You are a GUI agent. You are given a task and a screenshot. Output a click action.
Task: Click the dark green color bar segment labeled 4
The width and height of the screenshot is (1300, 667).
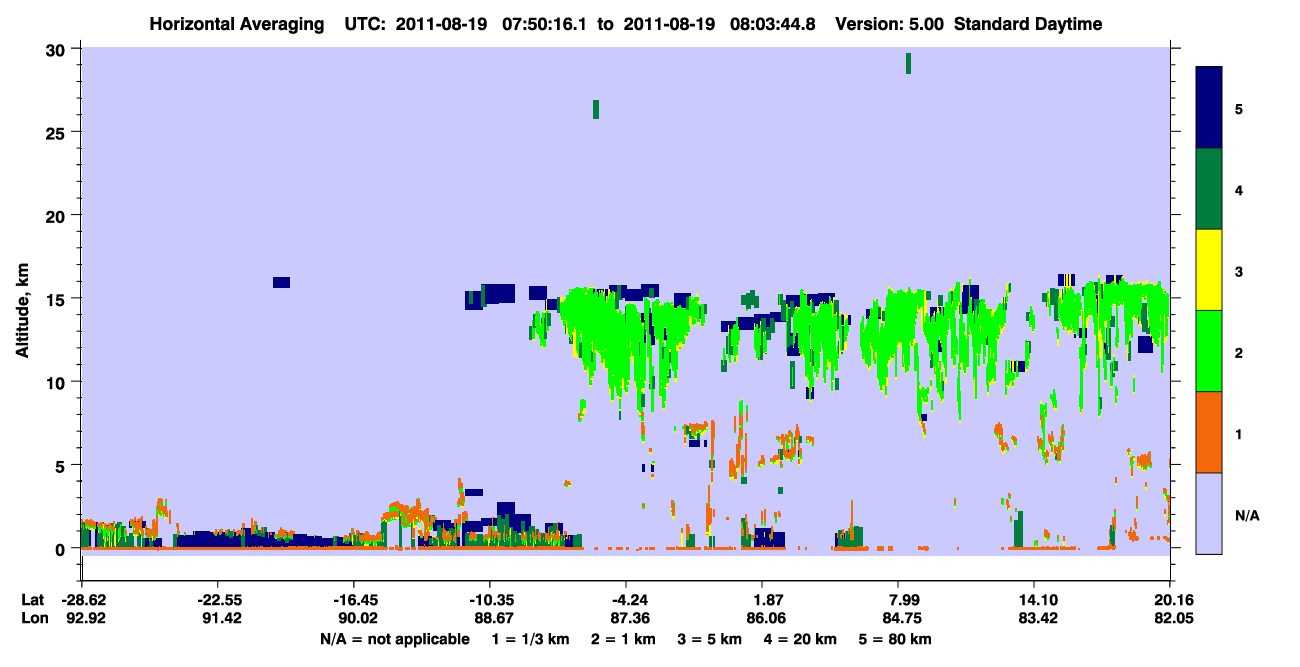1209,189
